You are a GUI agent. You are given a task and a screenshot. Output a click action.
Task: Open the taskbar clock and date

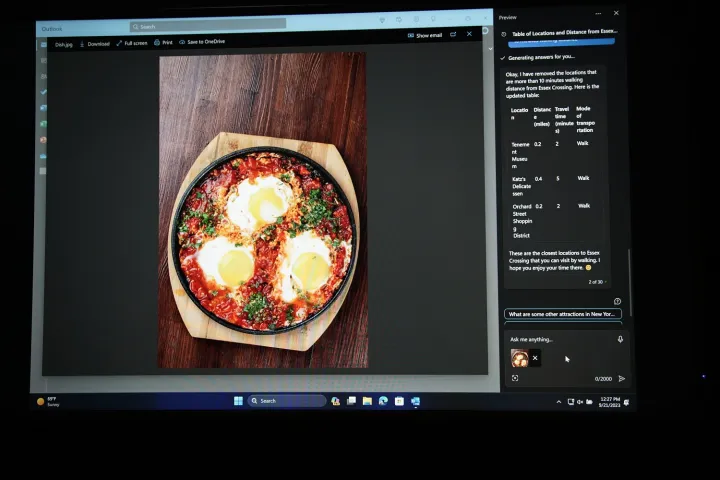(609, 402)
